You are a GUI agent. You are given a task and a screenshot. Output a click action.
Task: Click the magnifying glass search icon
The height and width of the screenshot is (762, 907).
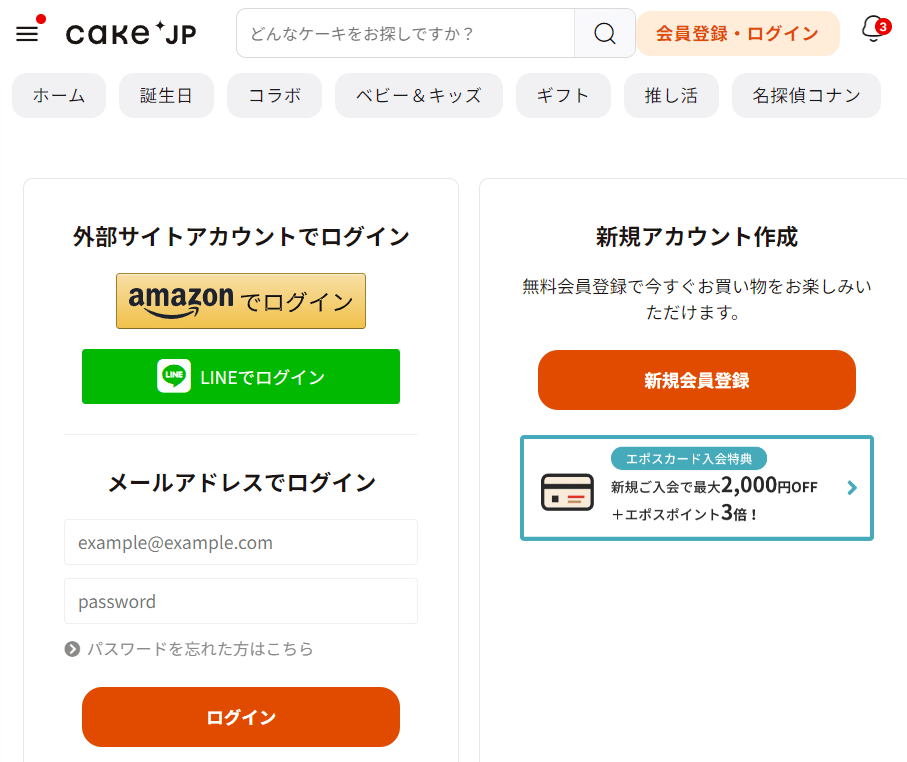604,34
